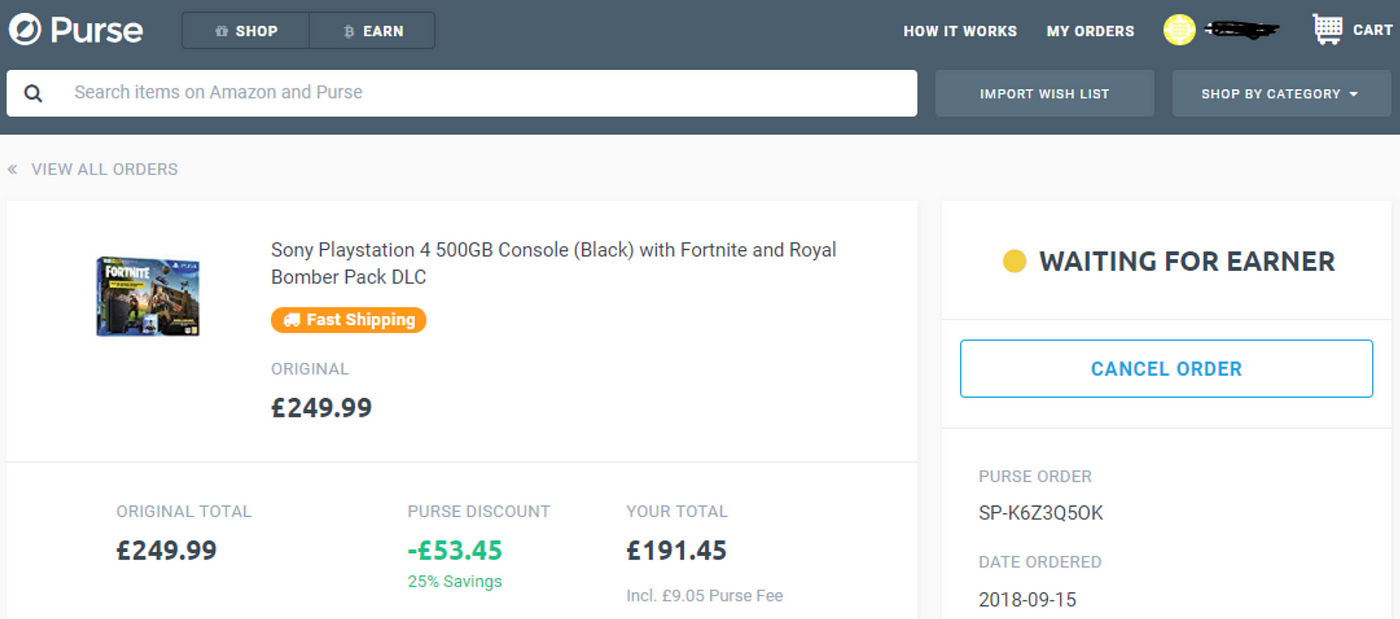This screenshot has height=619, width=1400.
Task: Click the Shop By Category caret arrow
Action: (1353, 94)
